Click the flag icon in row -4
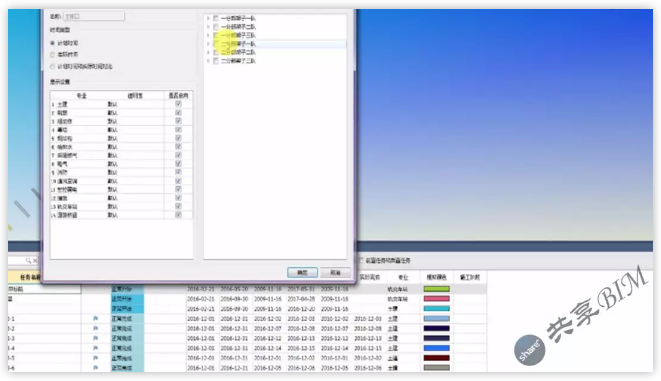This screenshot has width=661, height=381. tap(95, 349)
